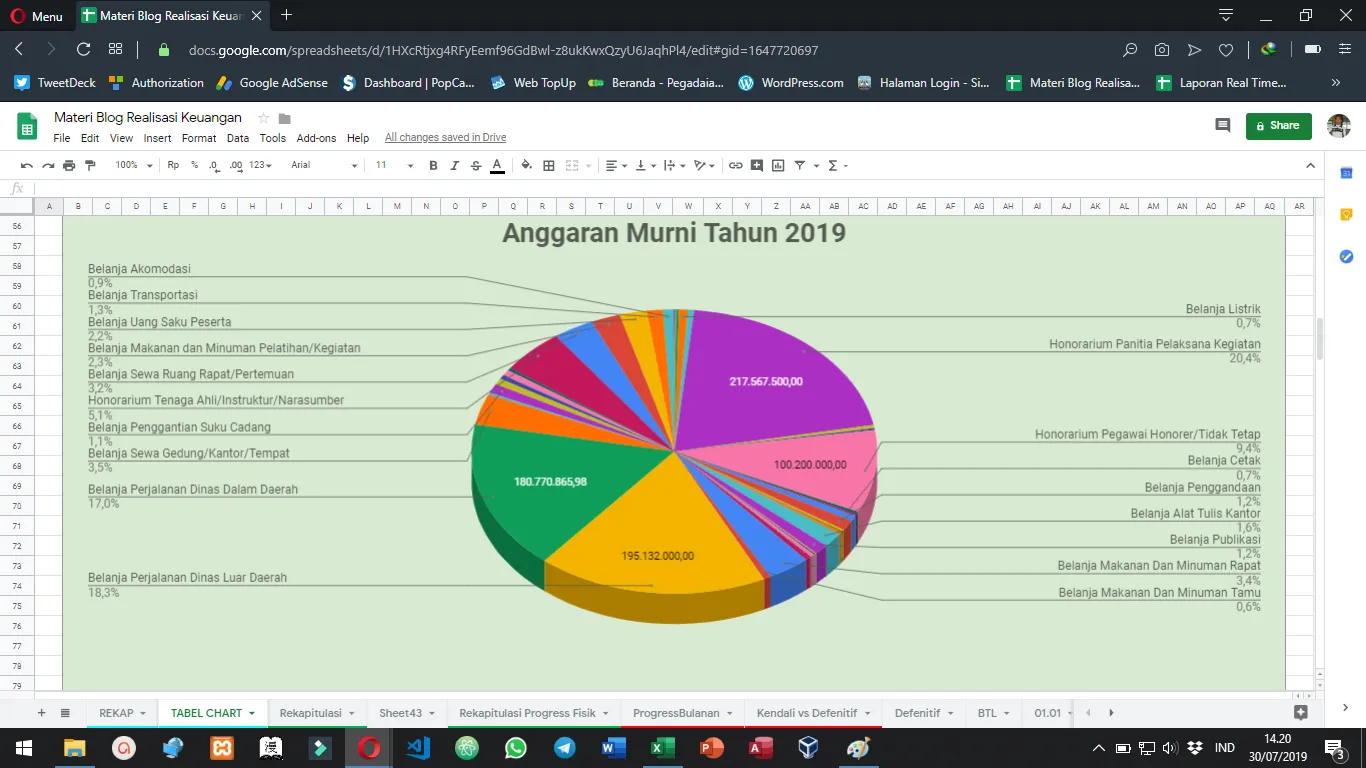Click the green Share button
The image size is (1366, 768).
click(1277, 126)
